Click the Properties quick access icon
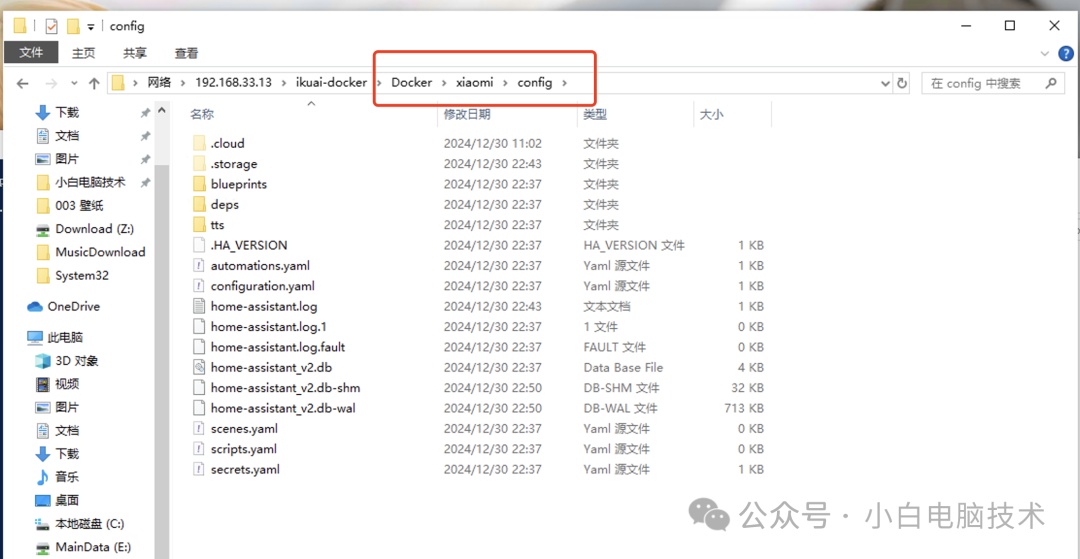The height and width of the screenshot is (559, 1080). 52,26
